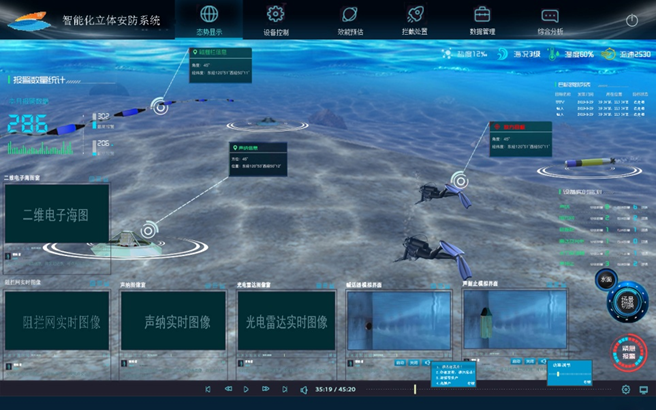Skip to start of playback
Image resolution: width=656 pixels, height=410 pixels.
pos(208,389)
